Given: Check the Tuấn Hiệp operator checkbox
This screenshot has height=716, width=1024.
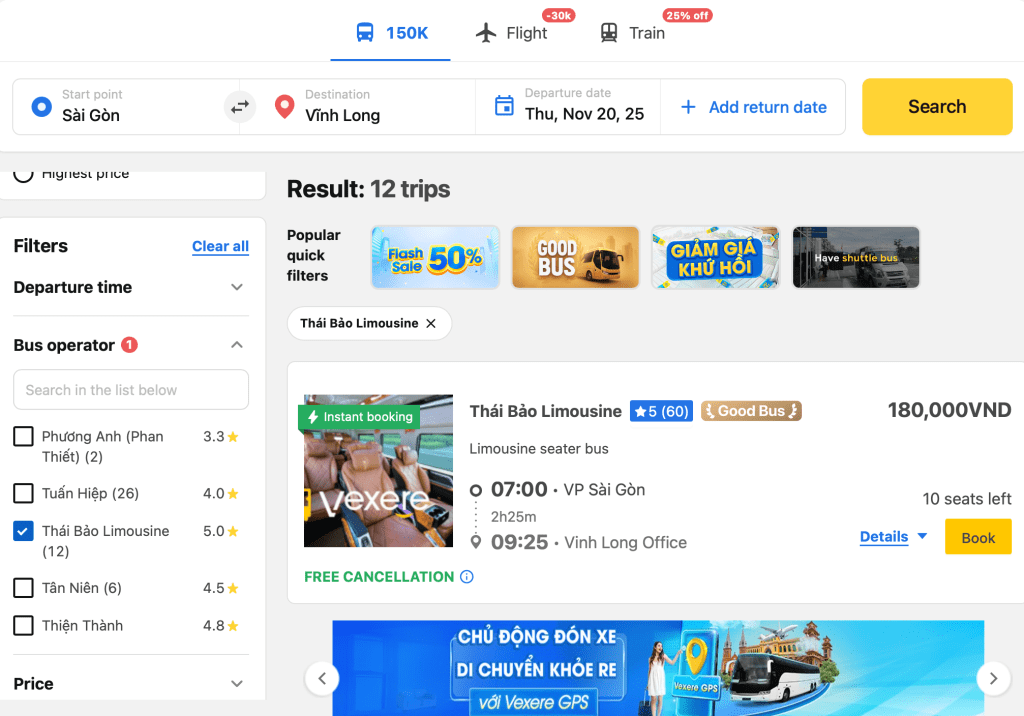Looking at the screenshot, I should point(24,493).
